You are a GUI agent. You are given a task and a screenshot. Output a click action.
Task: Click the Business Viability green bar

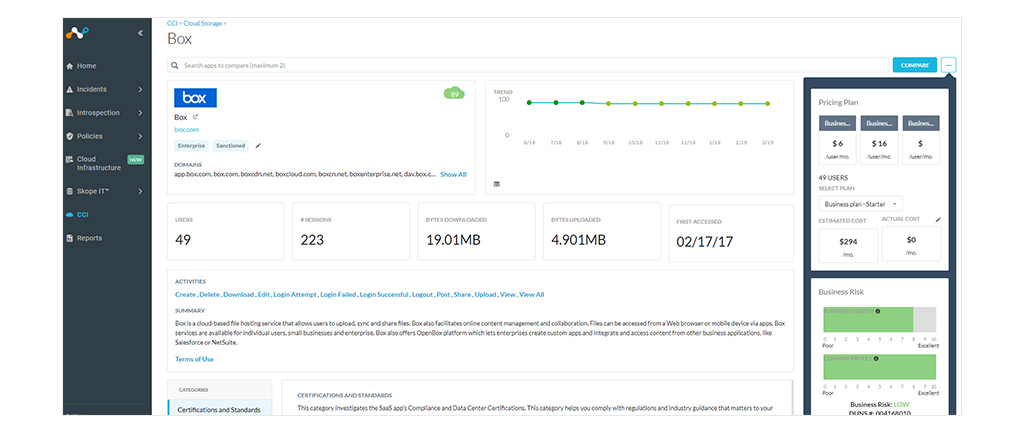tap(868, 320)
